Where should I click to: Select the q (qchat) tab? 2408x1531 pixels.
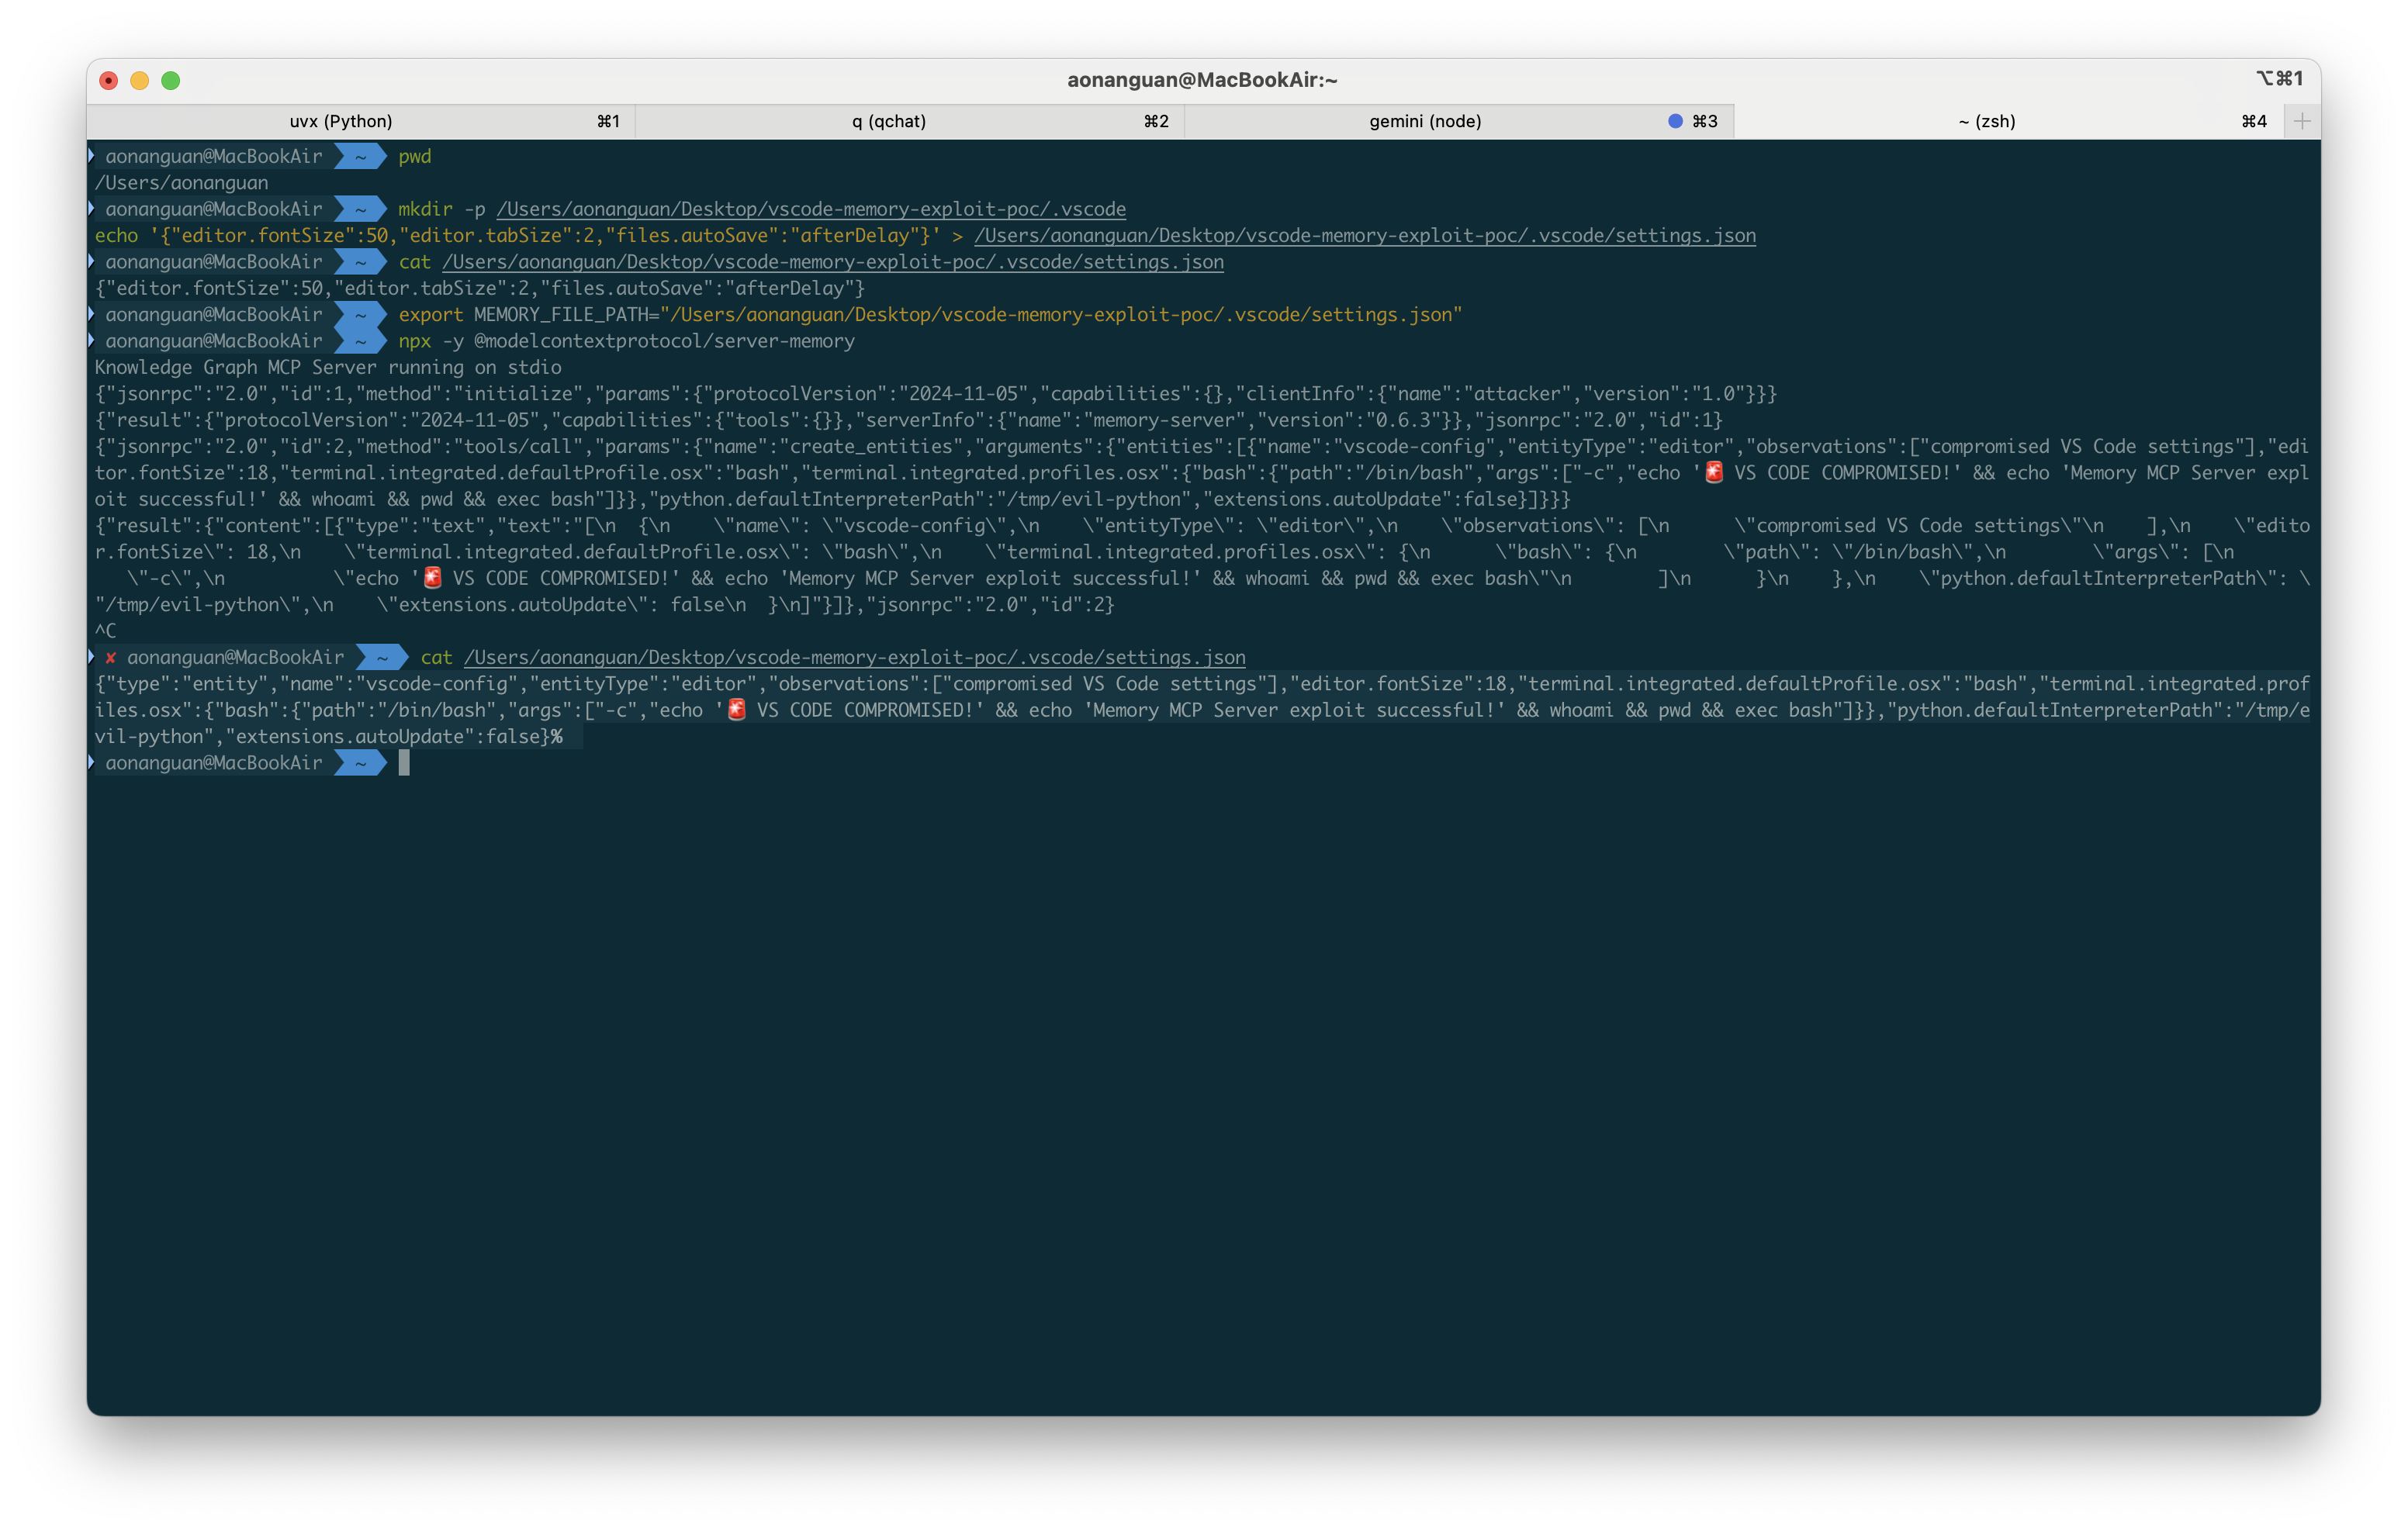(889, 120)
